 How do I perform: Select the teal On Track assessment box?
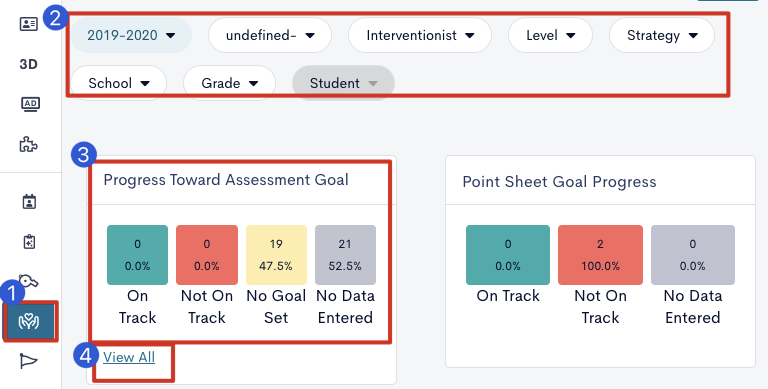pos(137,255)
